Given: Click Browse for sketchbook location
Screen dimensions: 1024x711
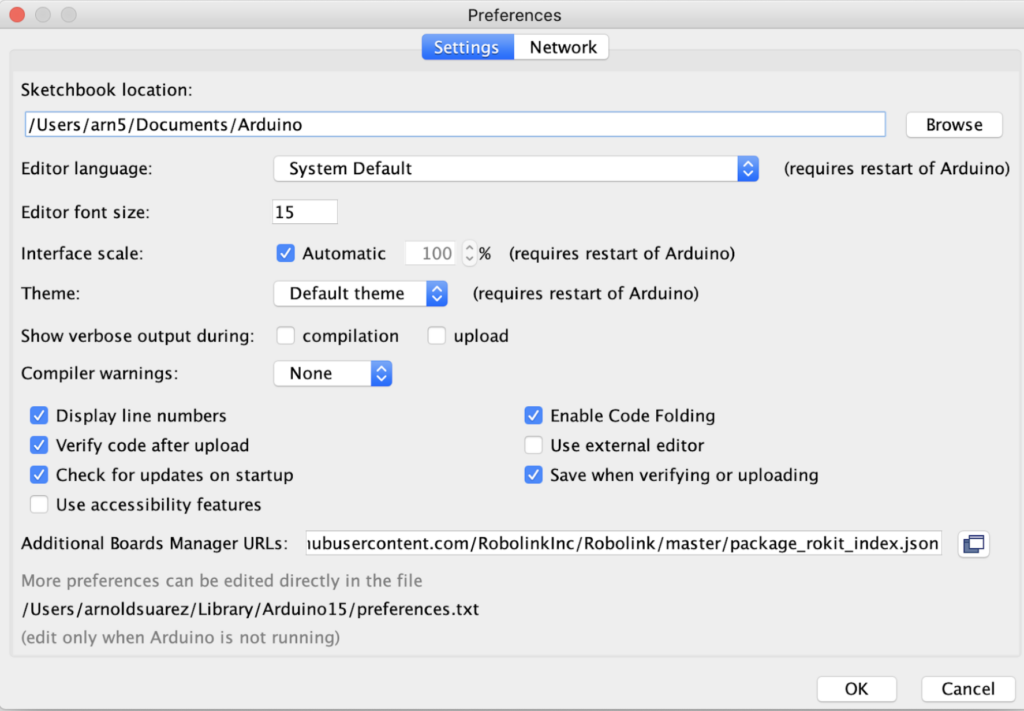Looking at the screenshot, I should (953, 125).
